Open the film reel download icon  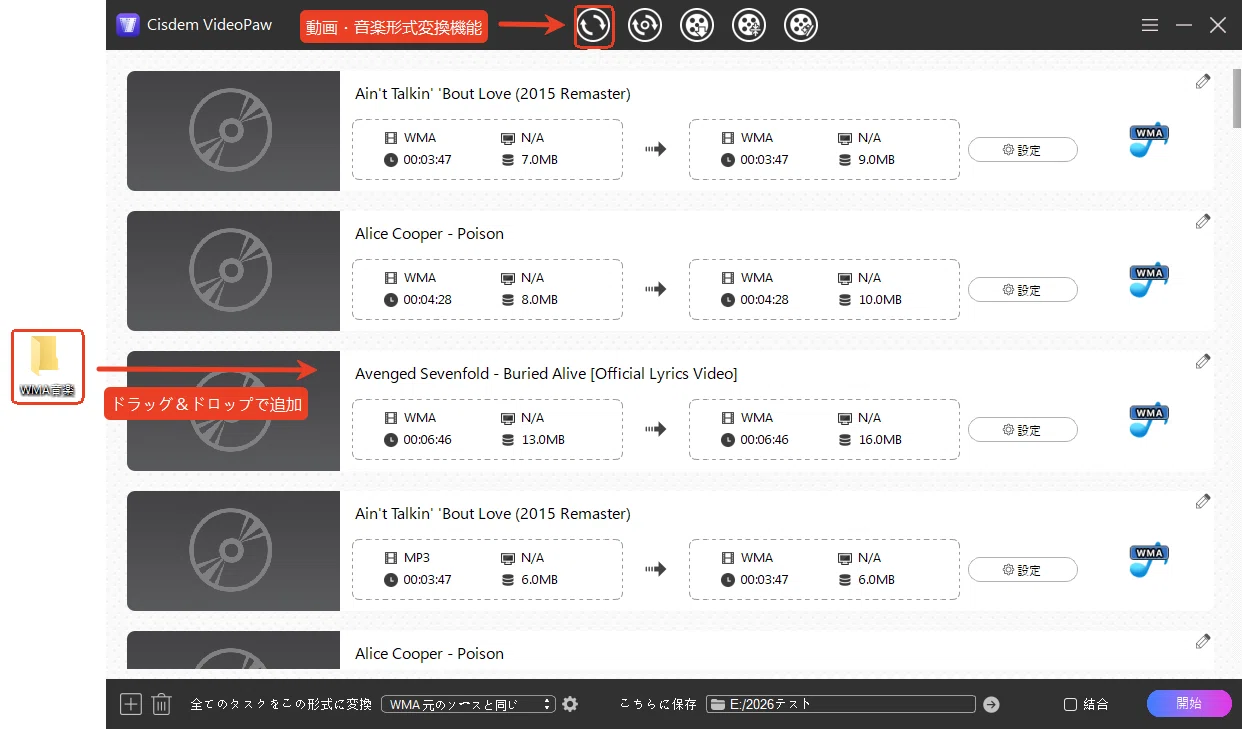(697, 26)
